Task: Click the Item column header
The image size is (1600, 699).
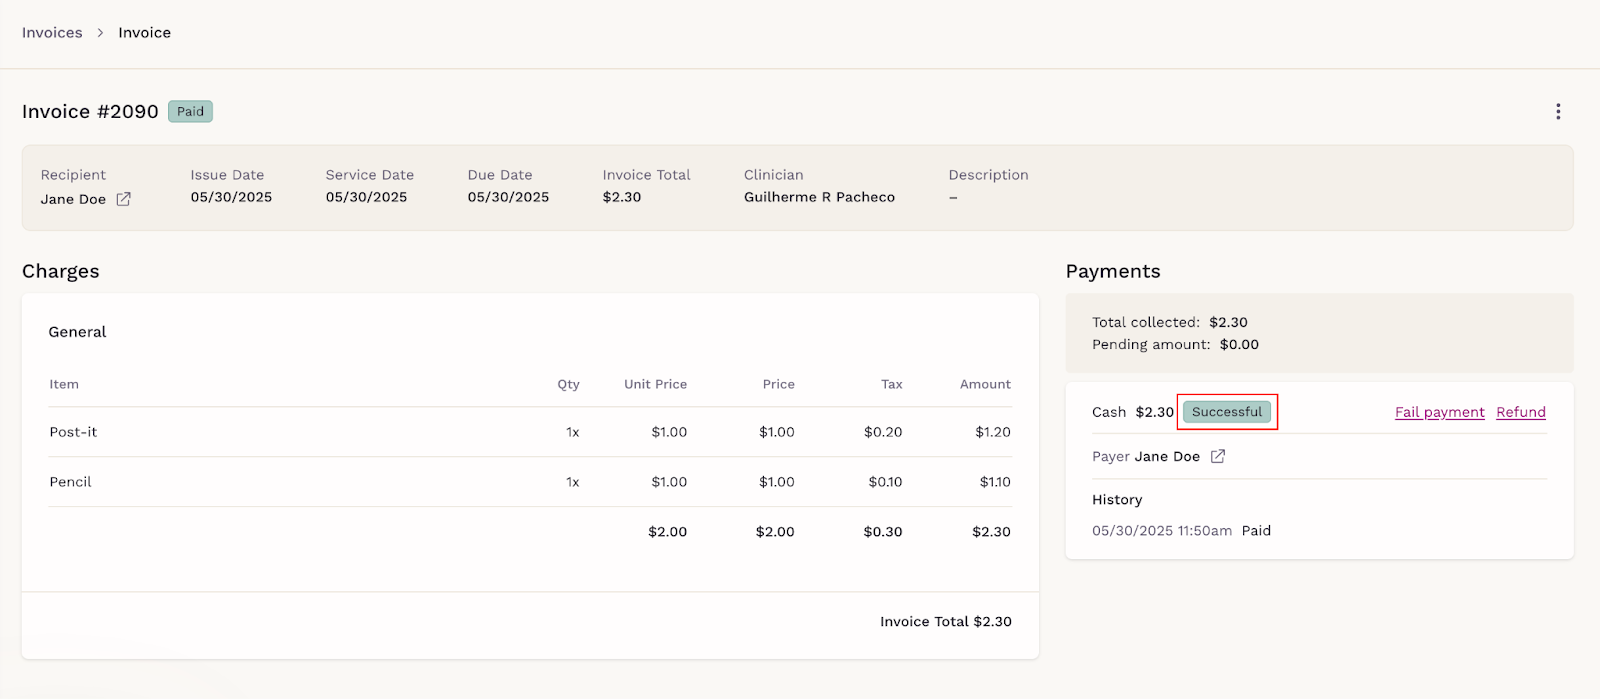Action: point(64,384)
